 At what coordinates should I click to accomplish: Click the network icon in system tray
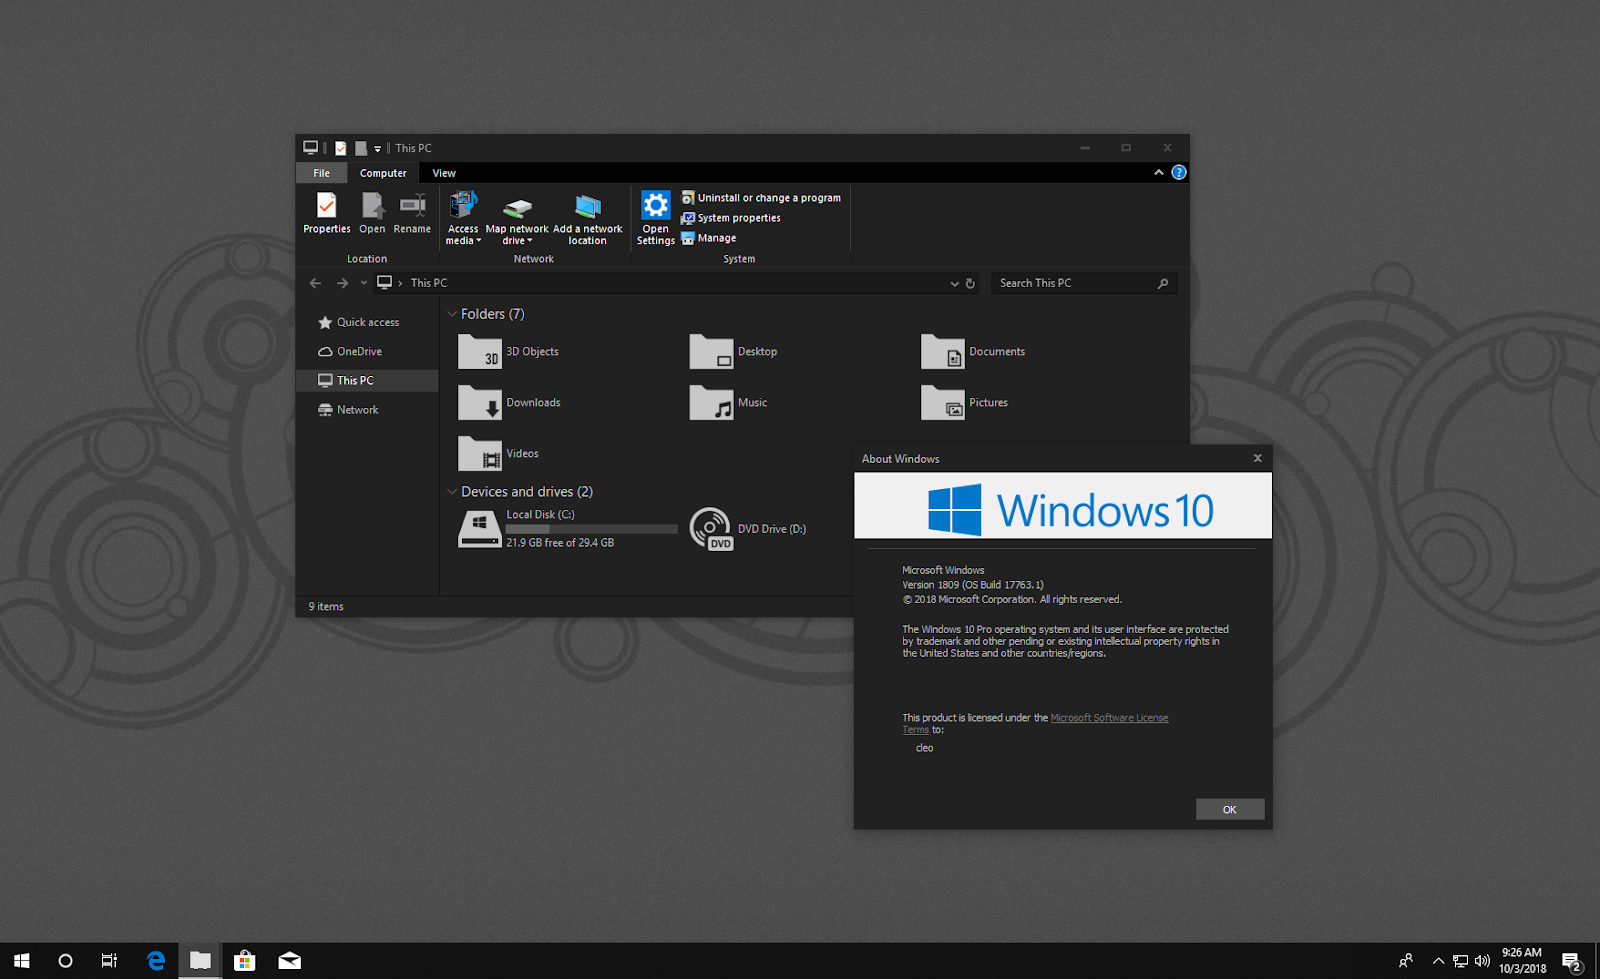1460,961
